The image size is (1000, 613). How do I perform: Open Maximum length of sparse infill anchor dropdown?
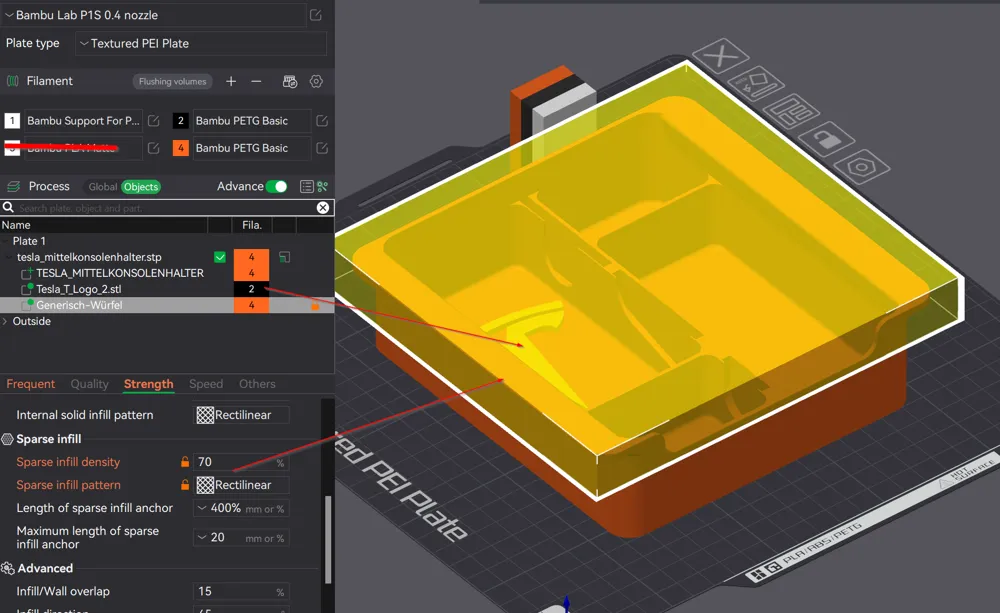(x=241, y=538)
